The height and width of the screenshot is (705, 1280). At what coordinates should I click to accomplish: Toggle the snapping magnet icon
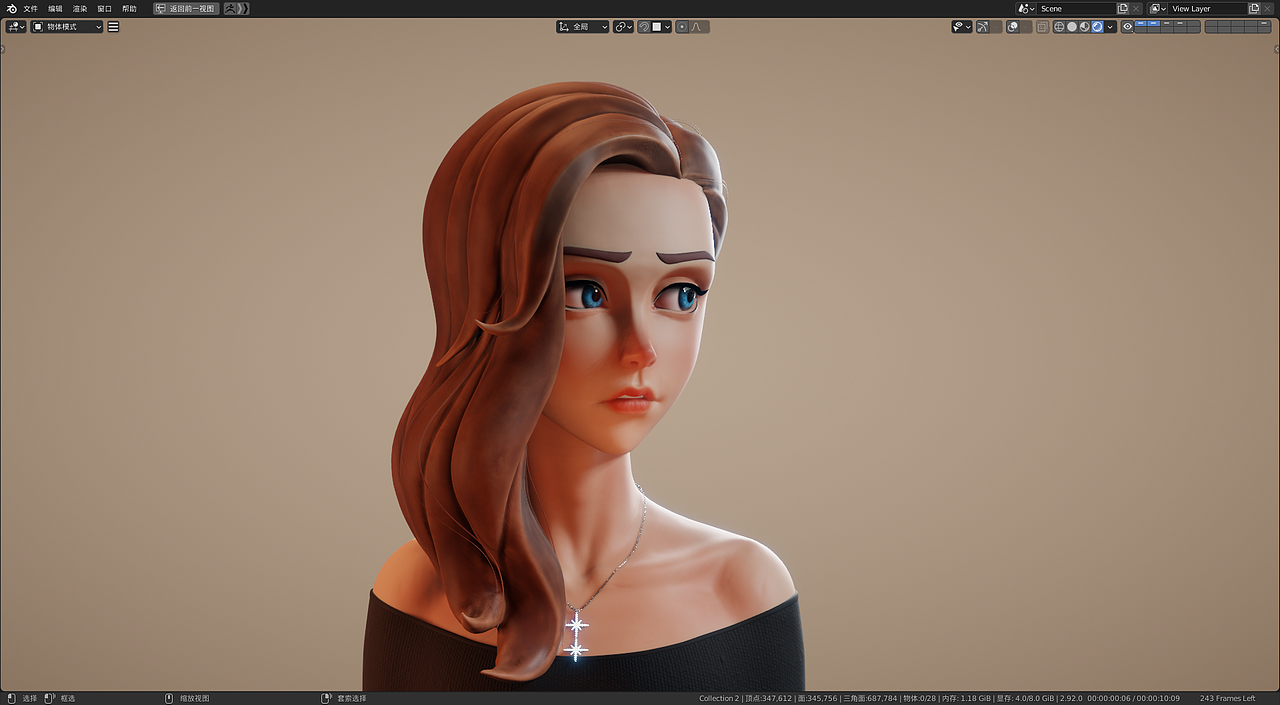644,27
